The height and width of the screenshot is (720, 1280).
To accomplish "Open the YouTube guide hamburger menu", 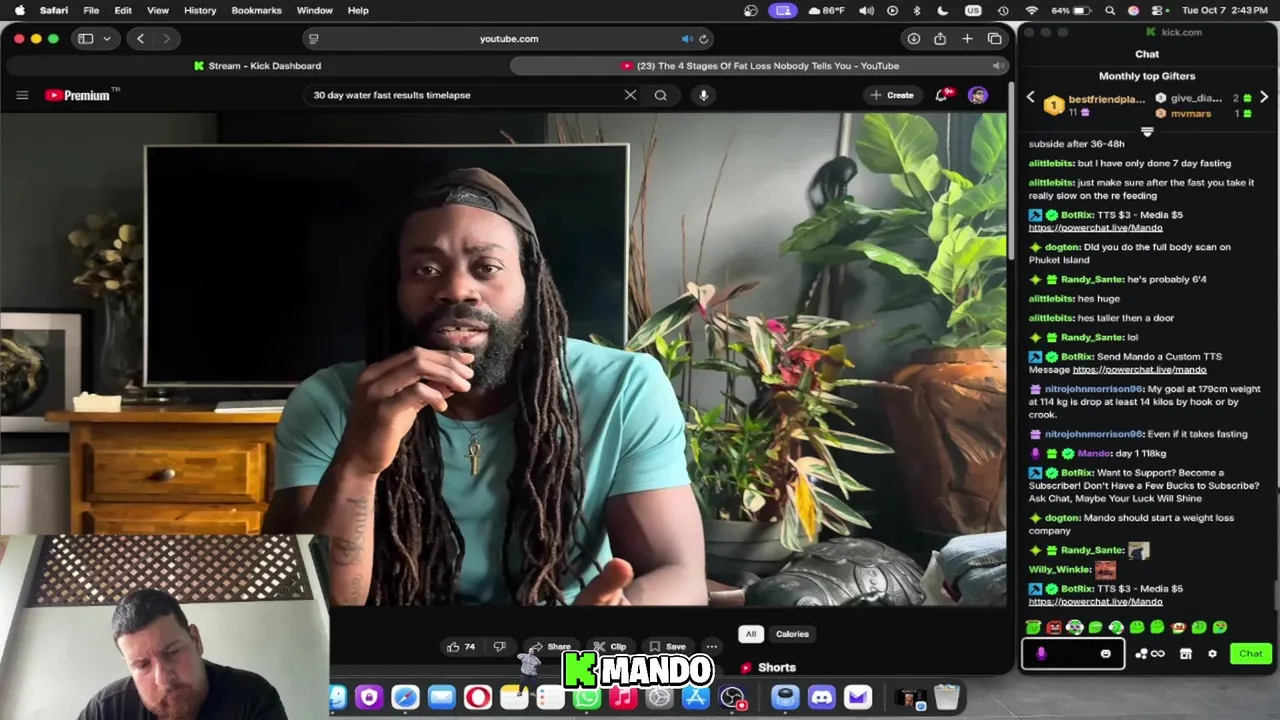I will pyautogui.click(x=22, y=95).
